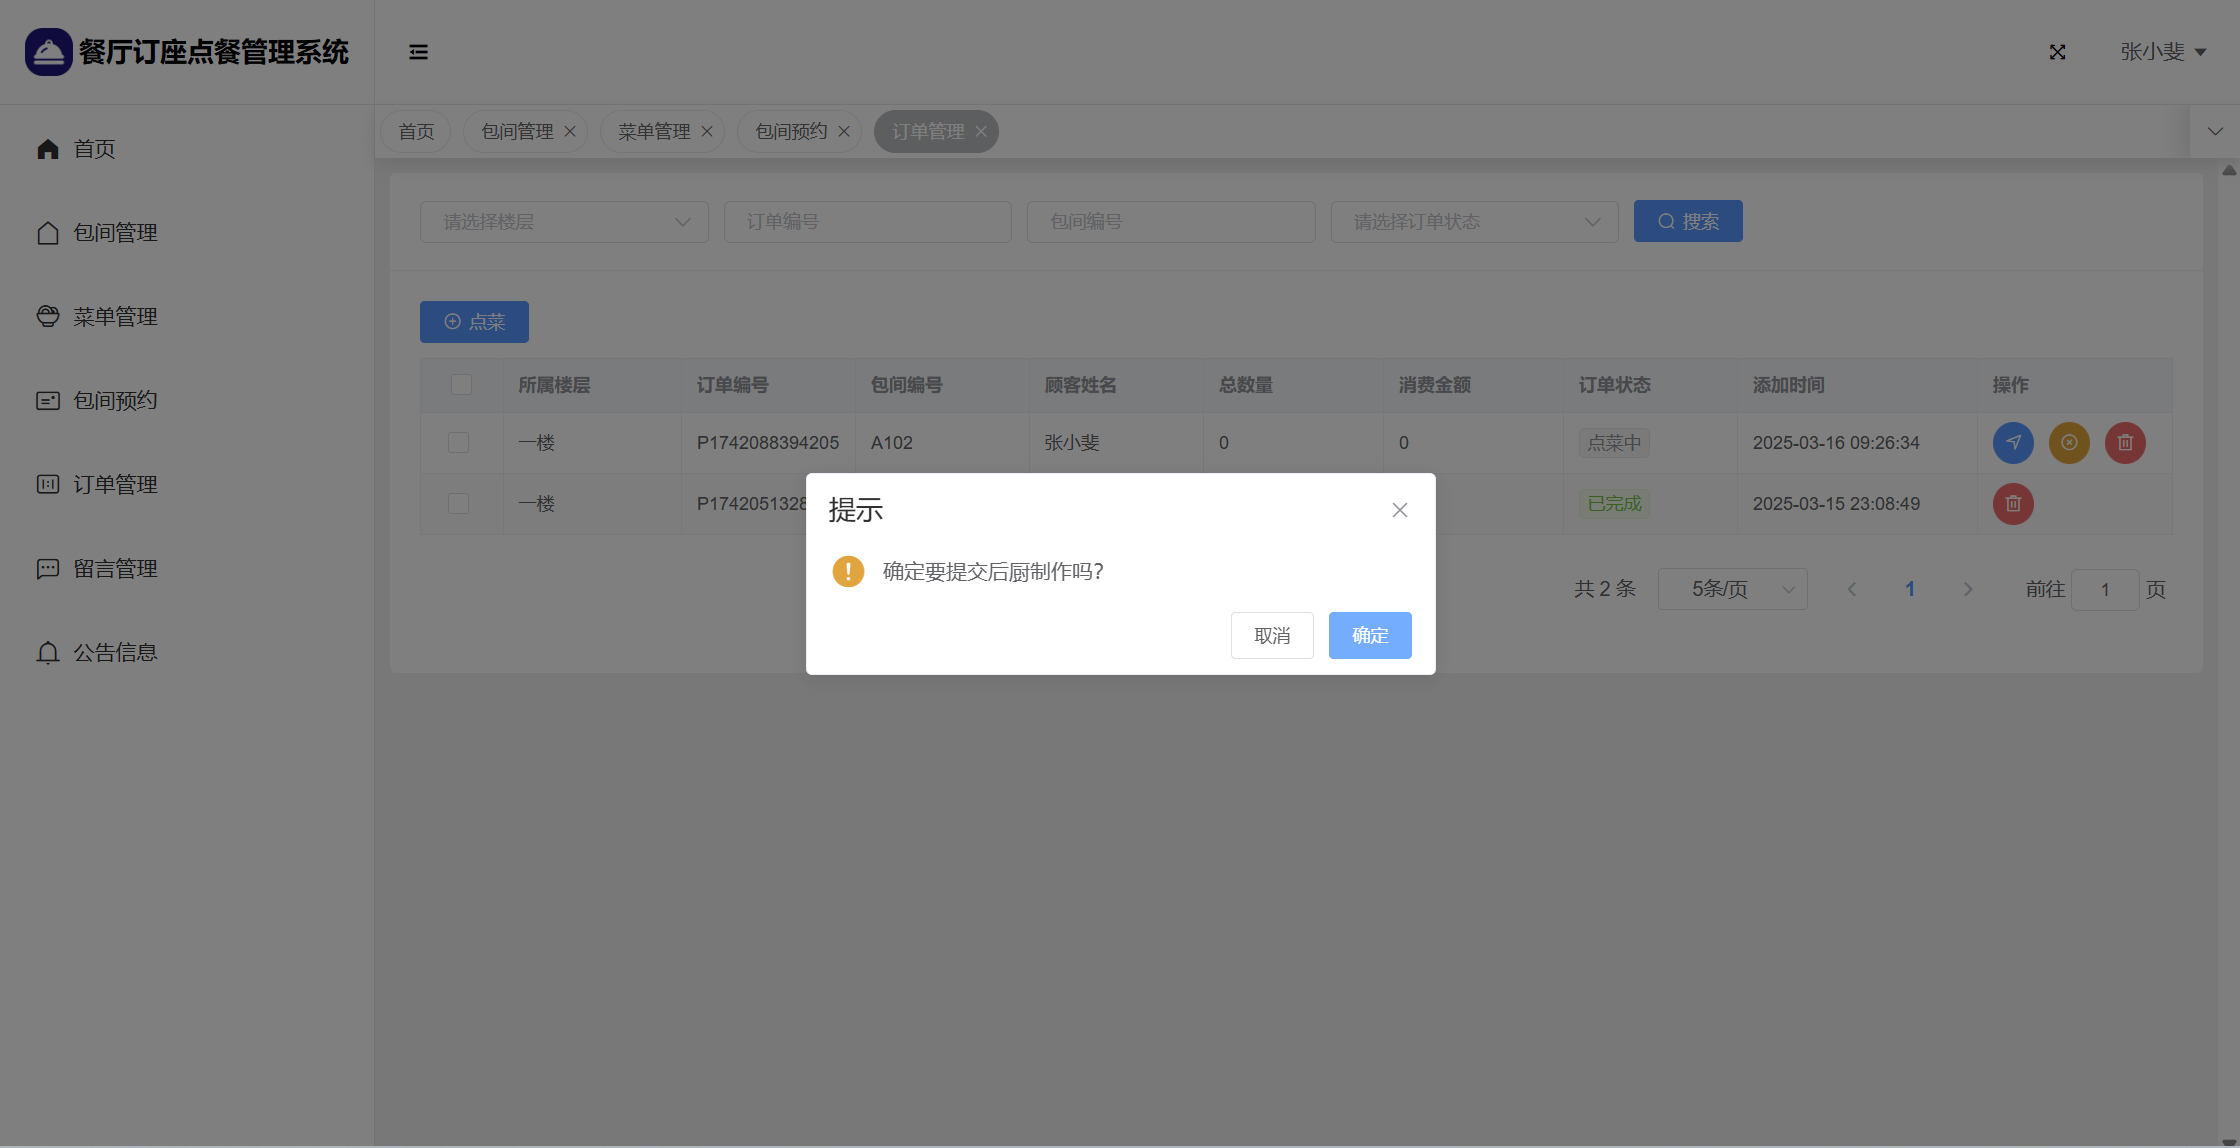Click the 订单编号 search input field

pyautogui.click(x=867, y=221)
